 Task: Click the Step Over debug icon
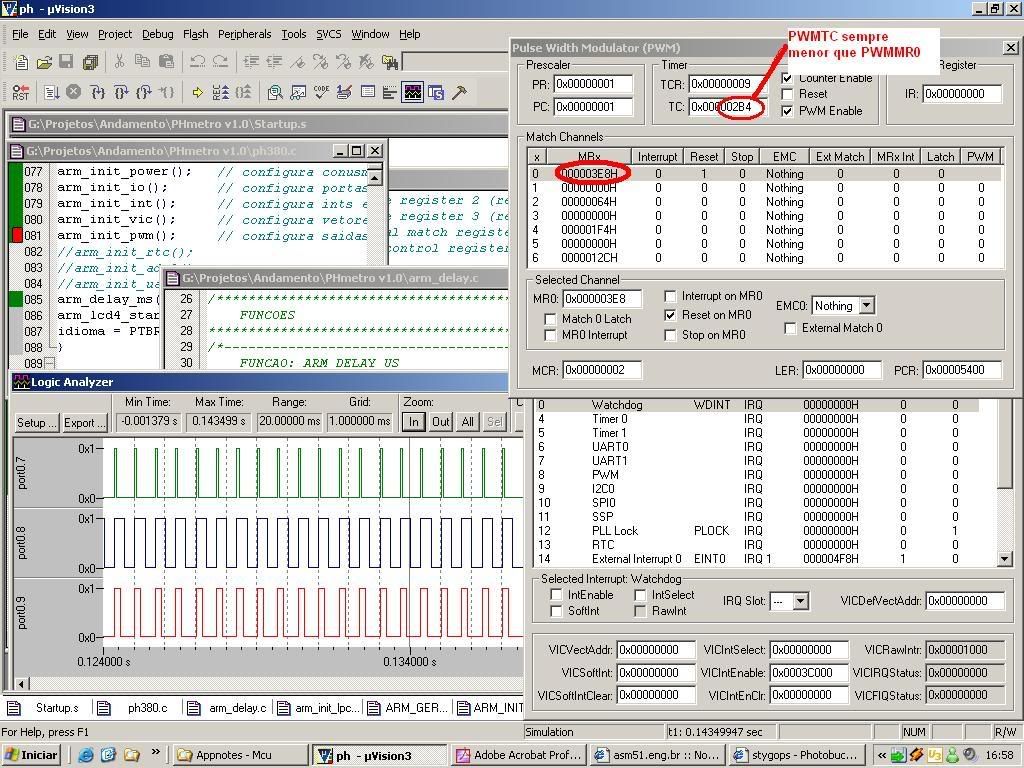pyautogui.click(x=121, y=92)
